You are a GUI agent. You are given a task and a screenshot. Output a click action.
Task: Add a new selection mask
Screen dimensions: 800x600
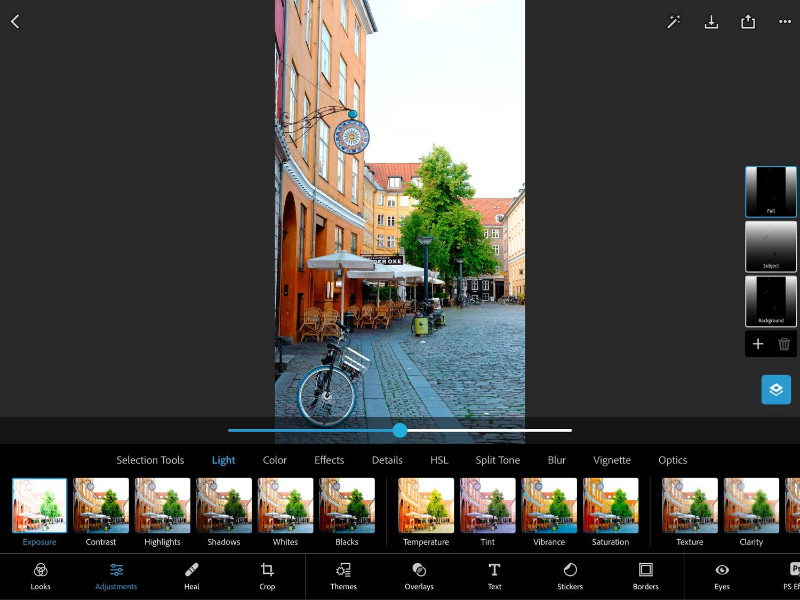coord(757,344)
